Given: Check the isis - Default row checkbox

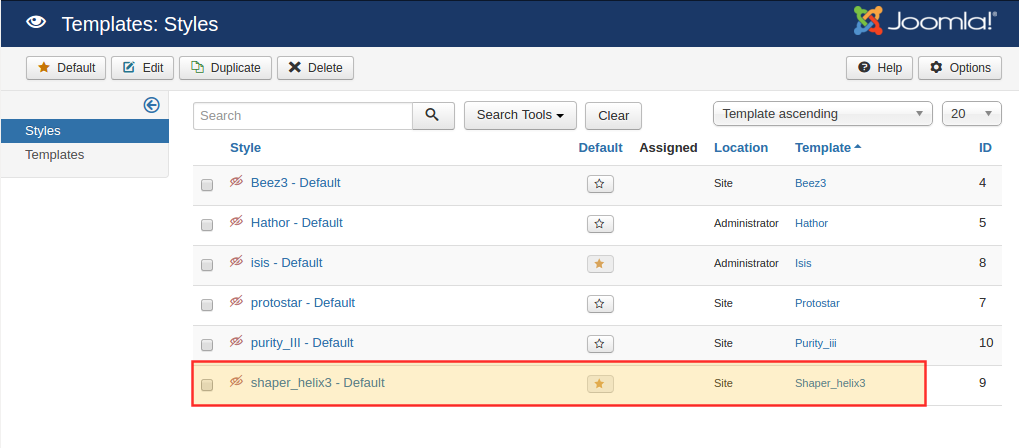Looking at the screenshot, I should point(207,265).
